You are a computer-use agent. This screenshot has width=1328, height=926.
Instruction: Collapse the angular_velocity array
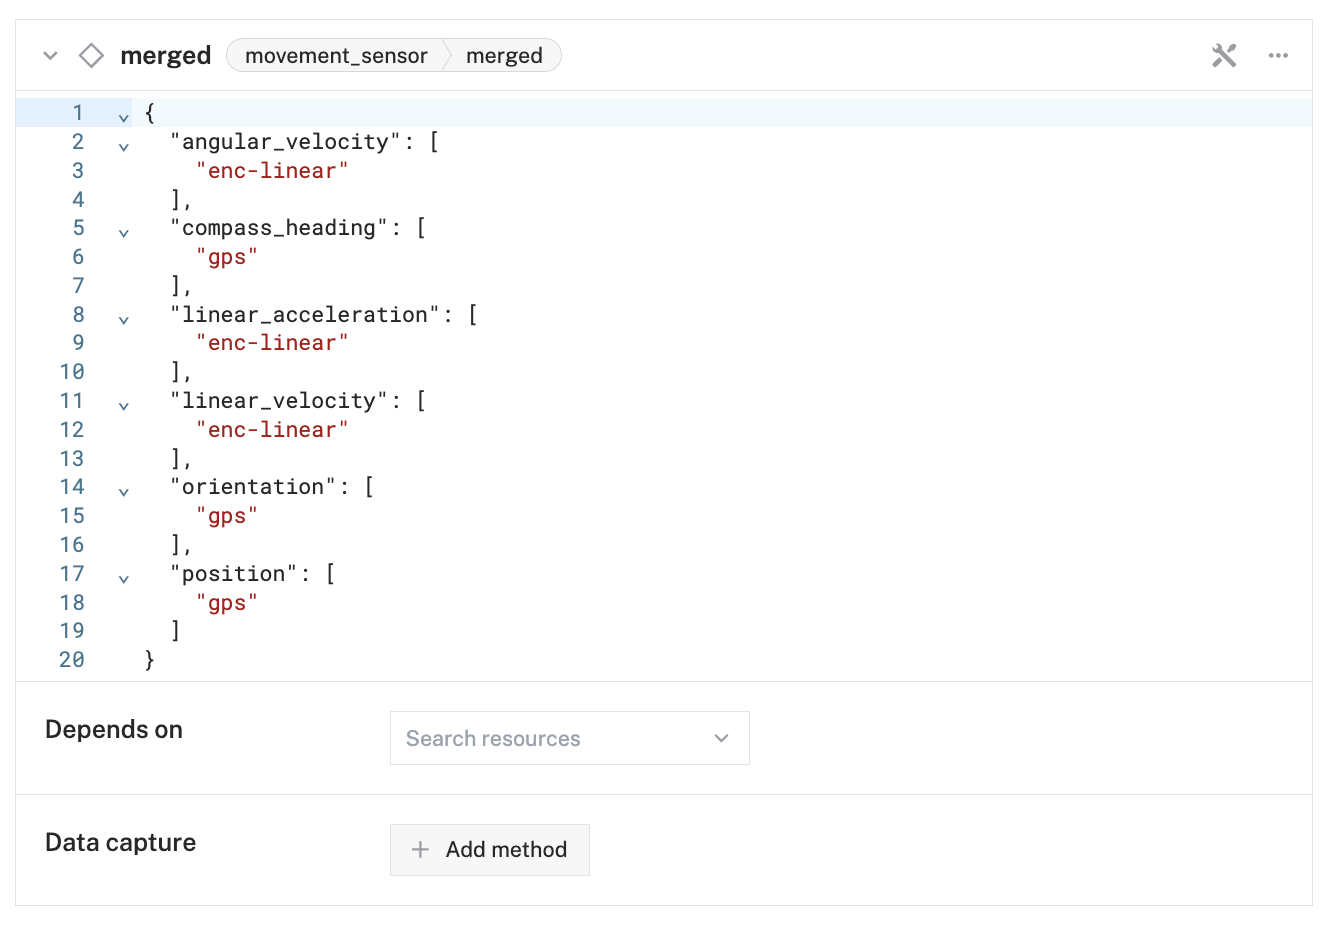click(123, 146)
